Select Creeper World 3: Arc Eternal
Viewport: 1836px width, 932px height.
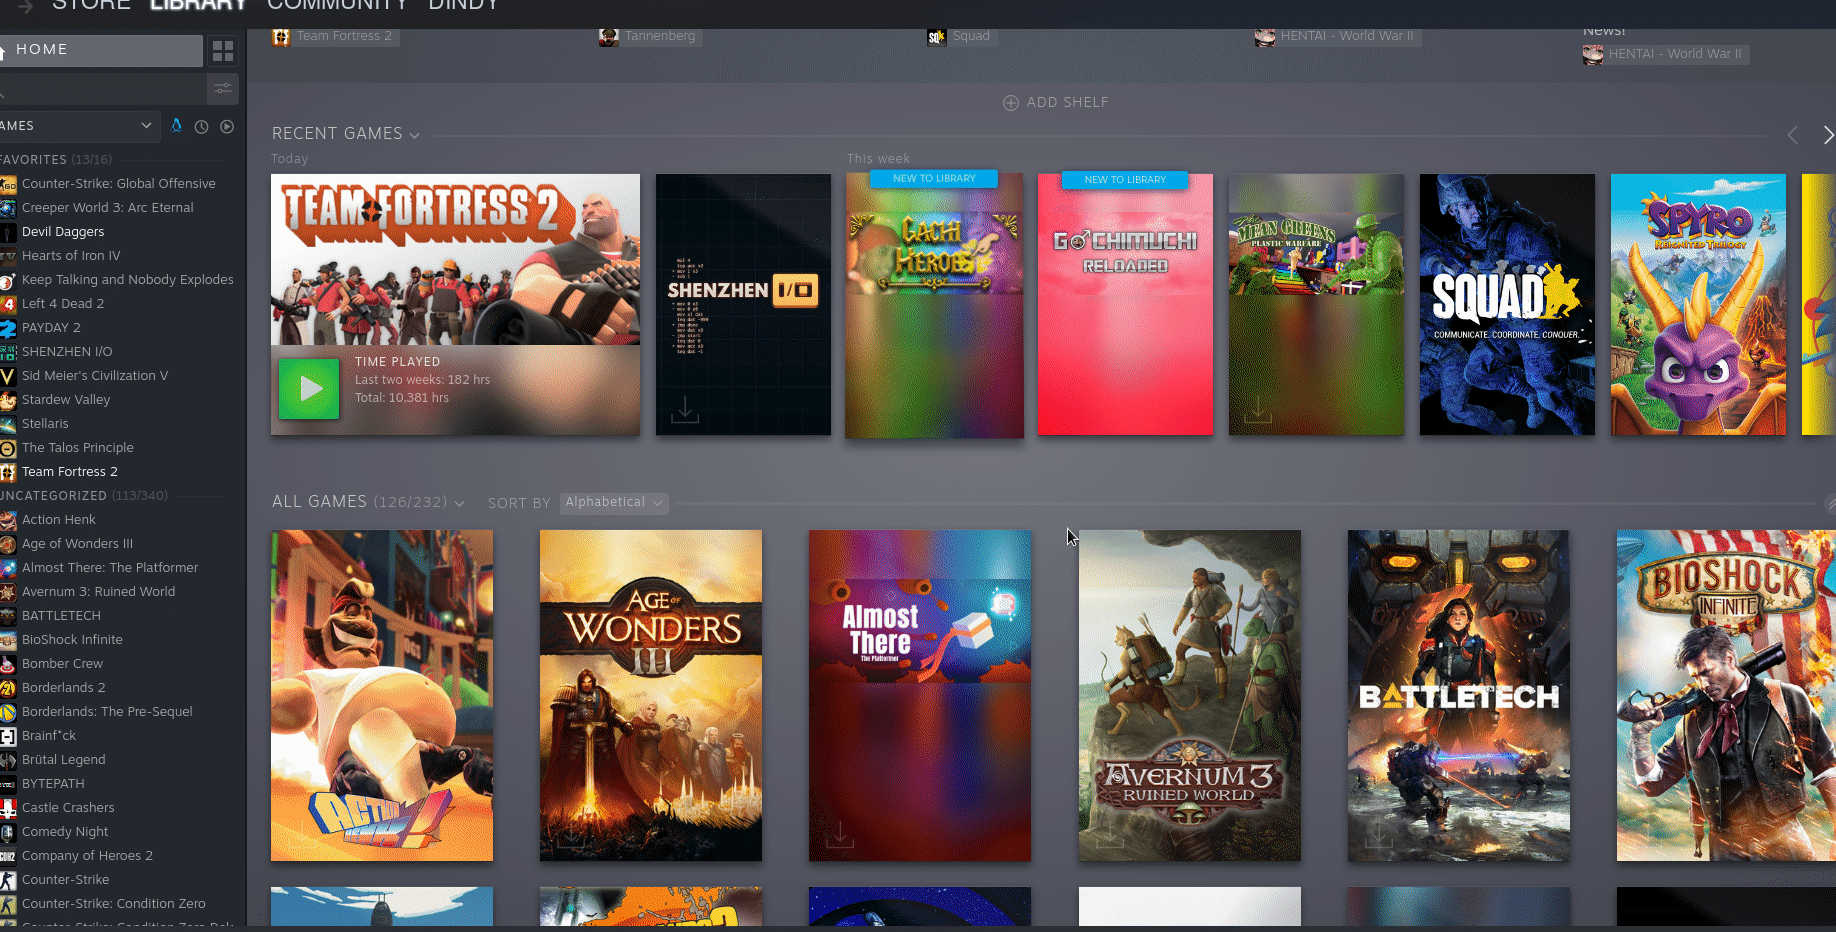tap(108, 208)
